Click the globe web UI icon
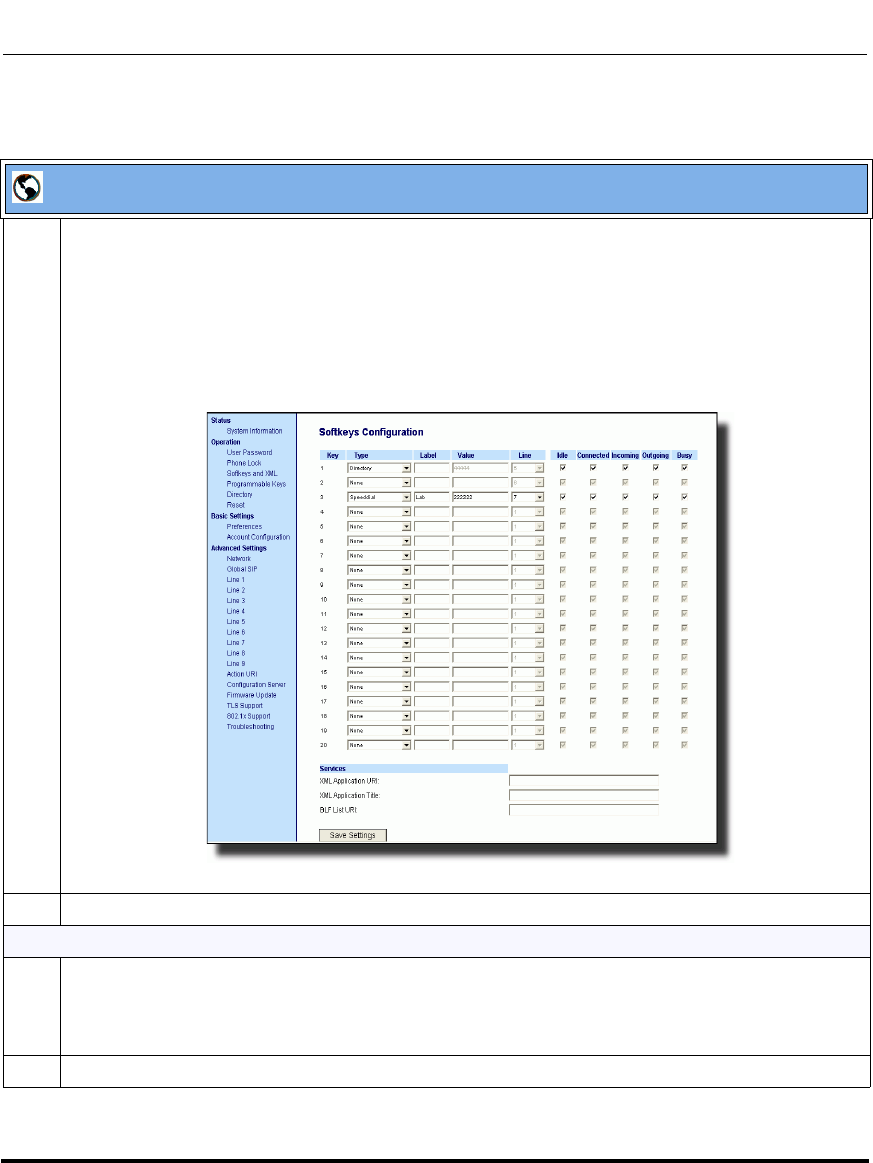 [27, 188]
